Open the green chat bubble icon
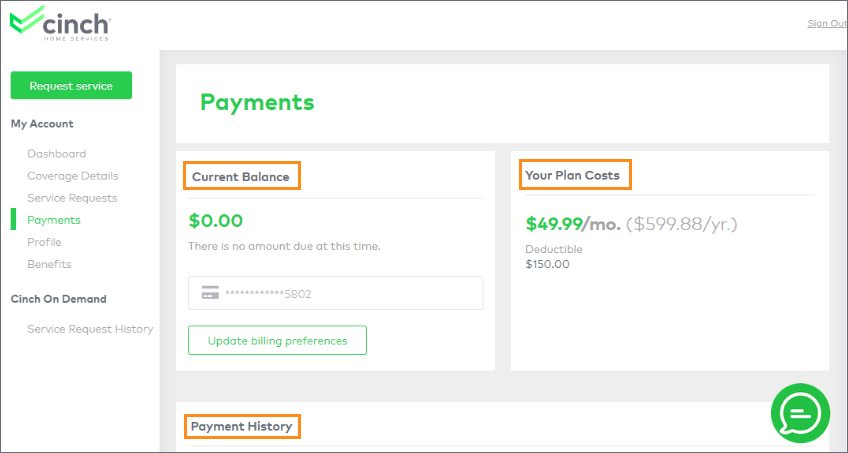Image resolution: width=848 pixels, height=453 pixels. [x=800, y=413]
